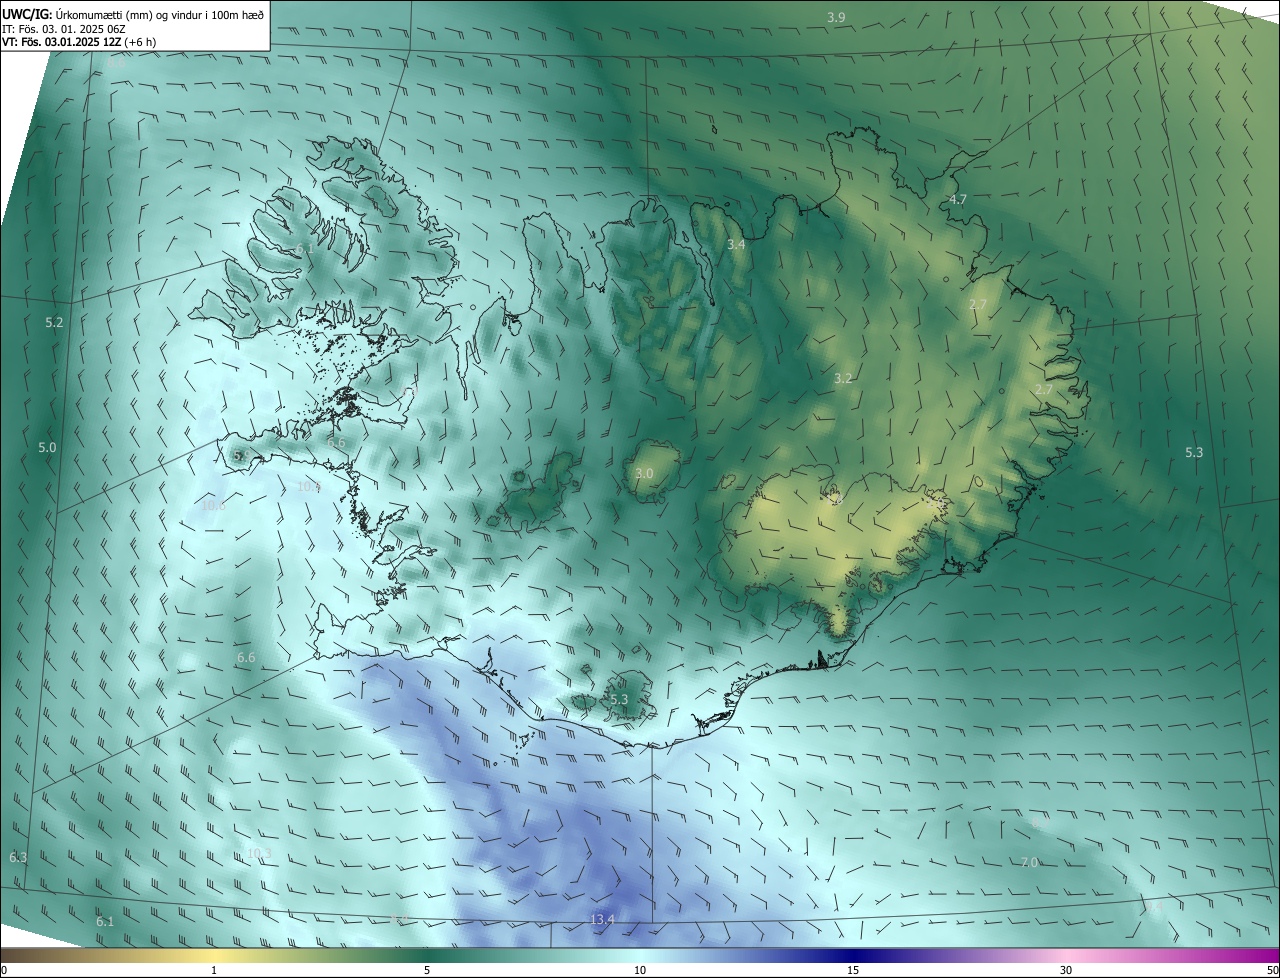Click the 3.0 value on the Hofsjökull glacier
The image size is (1280, 978).
[x=644, y=473]
